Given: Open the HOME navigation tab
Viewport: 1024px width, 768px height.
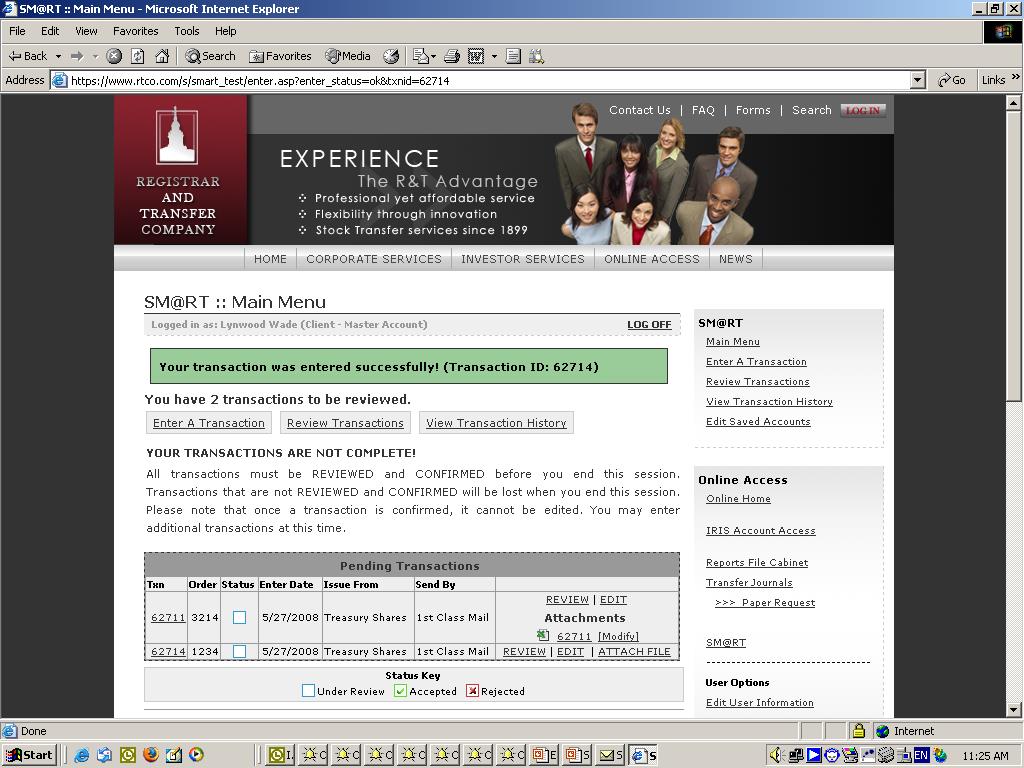Looking at the screenshot, I should [x=270, y=259].
